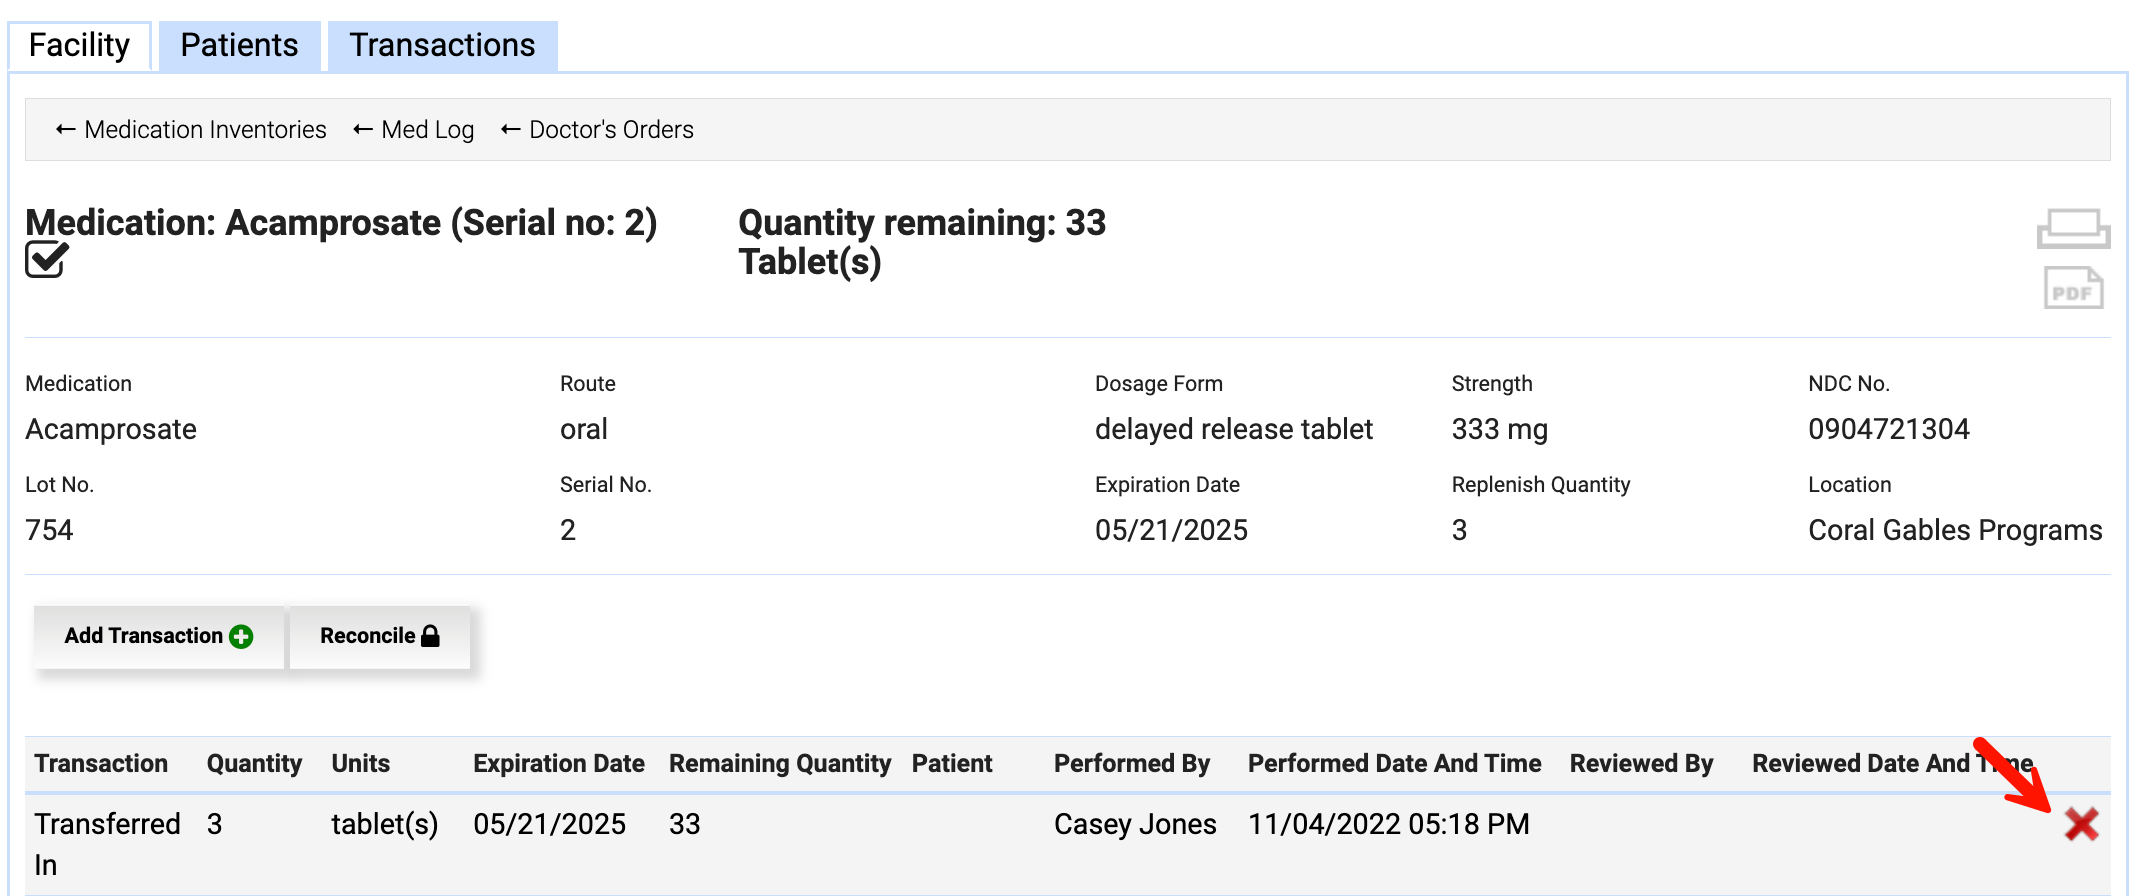Viewport: 2144px width, 896px height.
Task: Click the Quantity column header
Action: tap(254, 764)
